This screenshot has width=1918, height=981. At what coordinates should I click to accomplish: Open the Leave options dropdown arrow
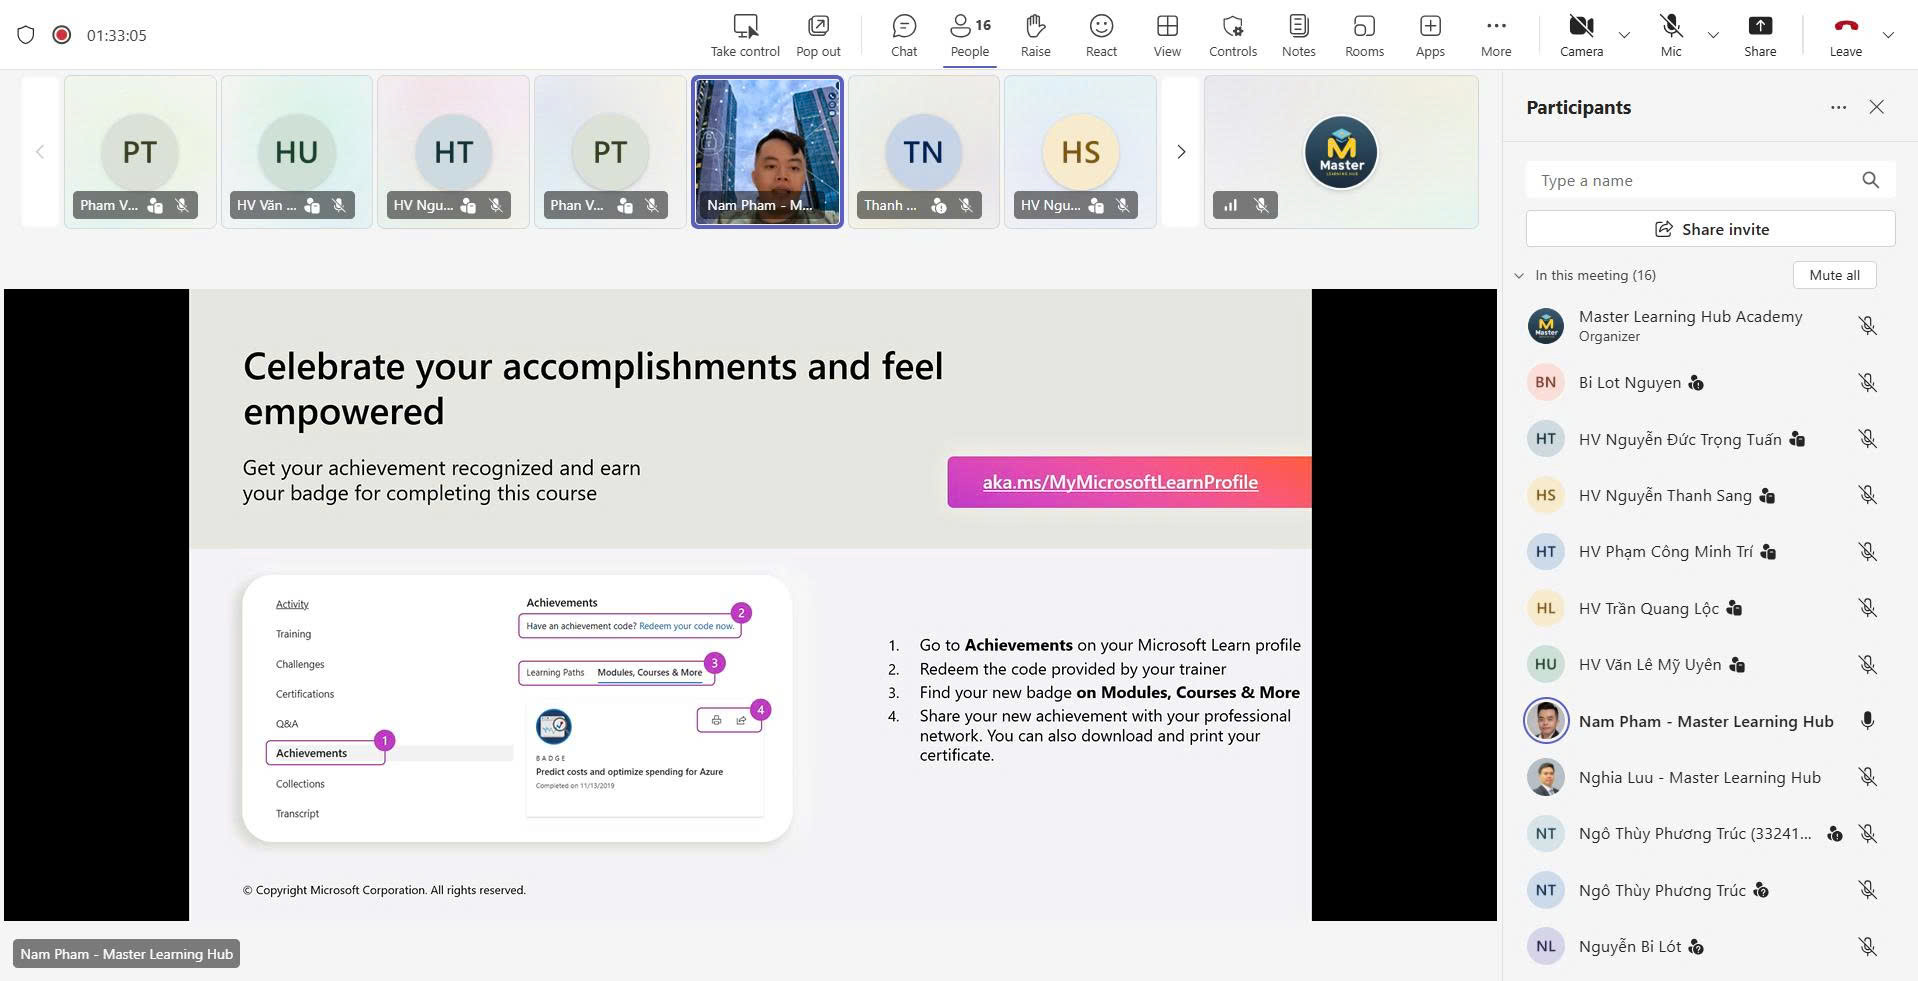pos(1887,35)
